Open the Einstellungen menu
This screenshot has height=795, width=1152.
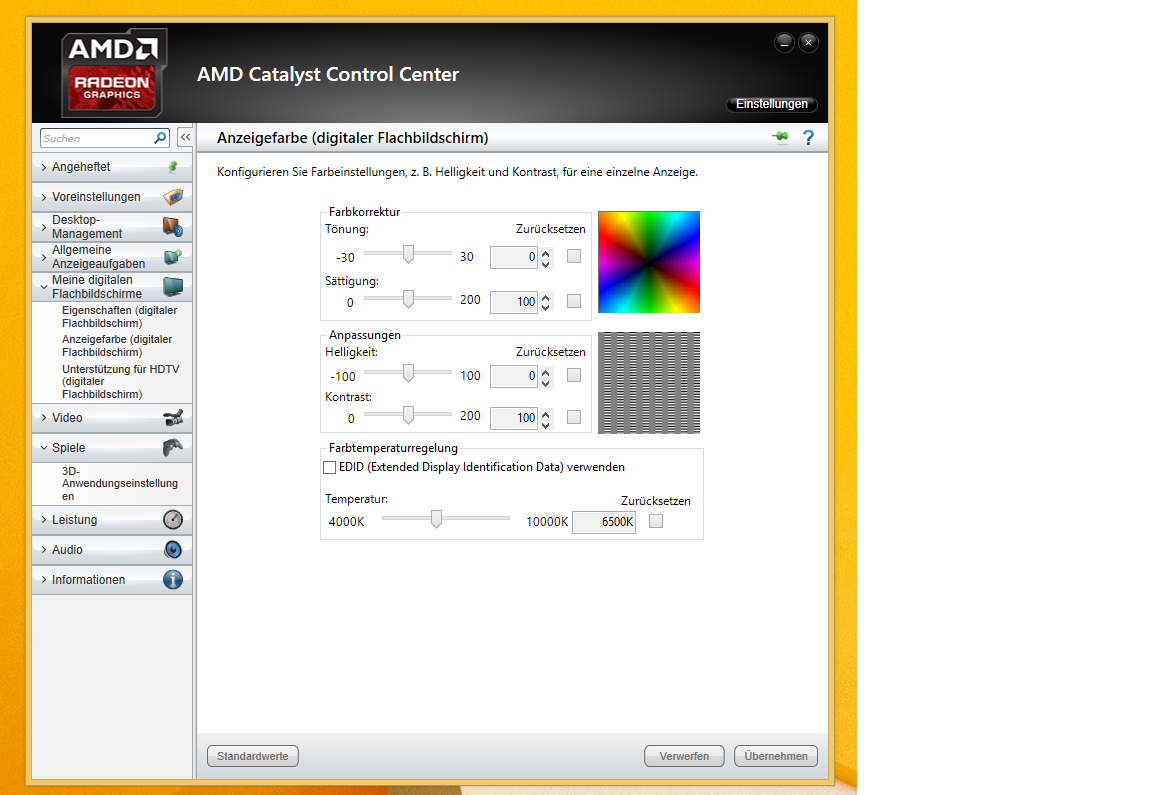[771, 104]
